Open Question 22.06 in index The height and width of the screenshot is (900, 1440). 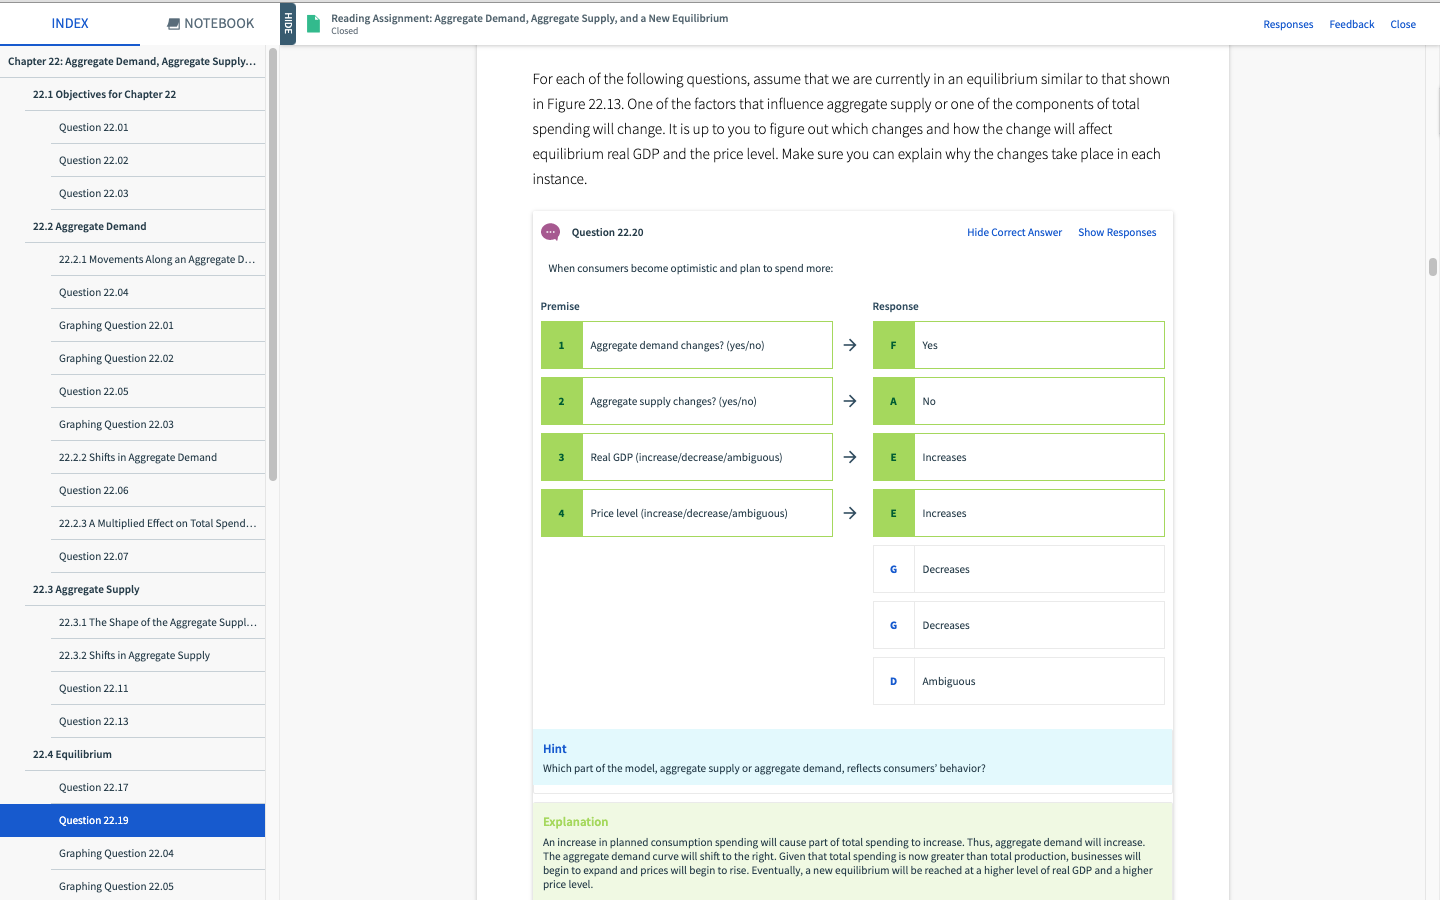tap(158, 490)
